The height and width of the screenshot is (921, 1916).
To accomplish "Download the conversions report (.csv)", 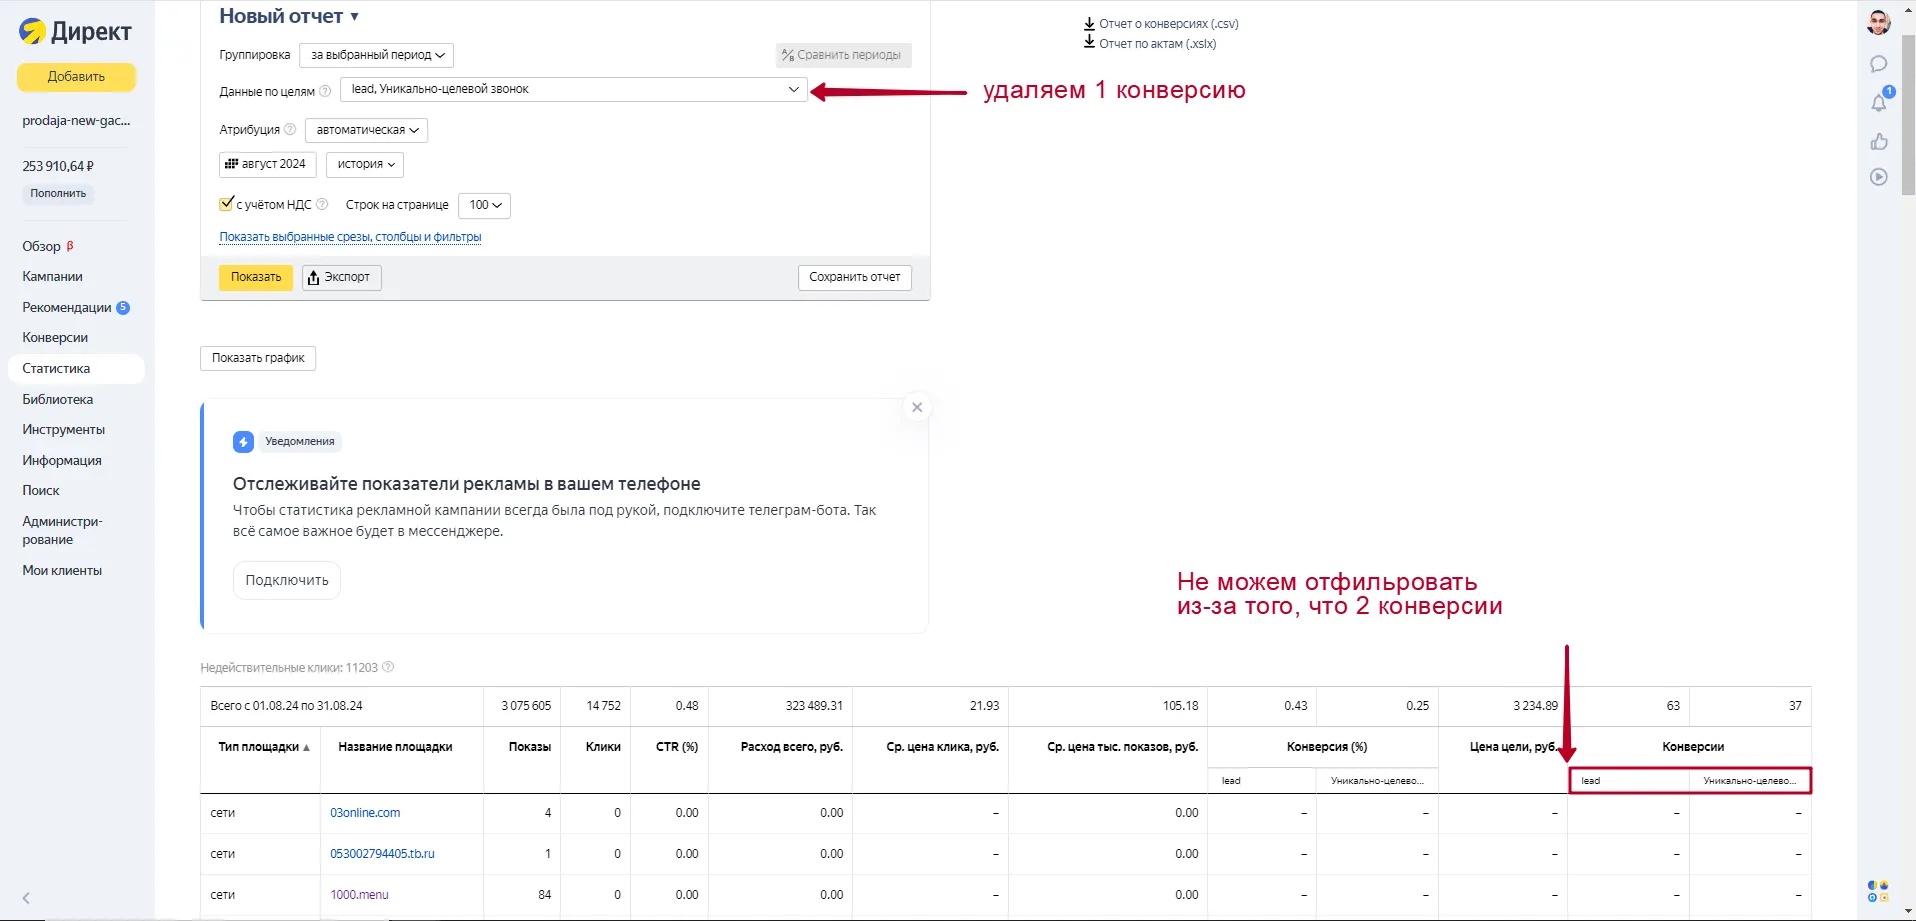I will 1167,24.
